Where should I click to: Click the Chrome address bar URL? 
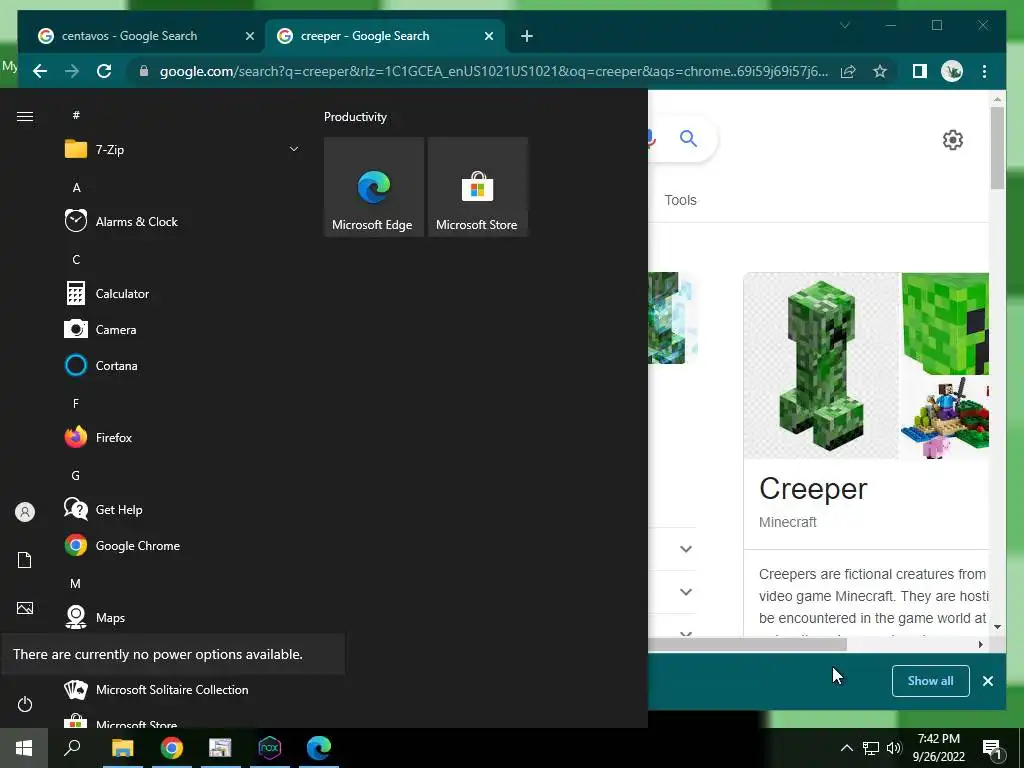pyautogui.click(x=494, y=71)
